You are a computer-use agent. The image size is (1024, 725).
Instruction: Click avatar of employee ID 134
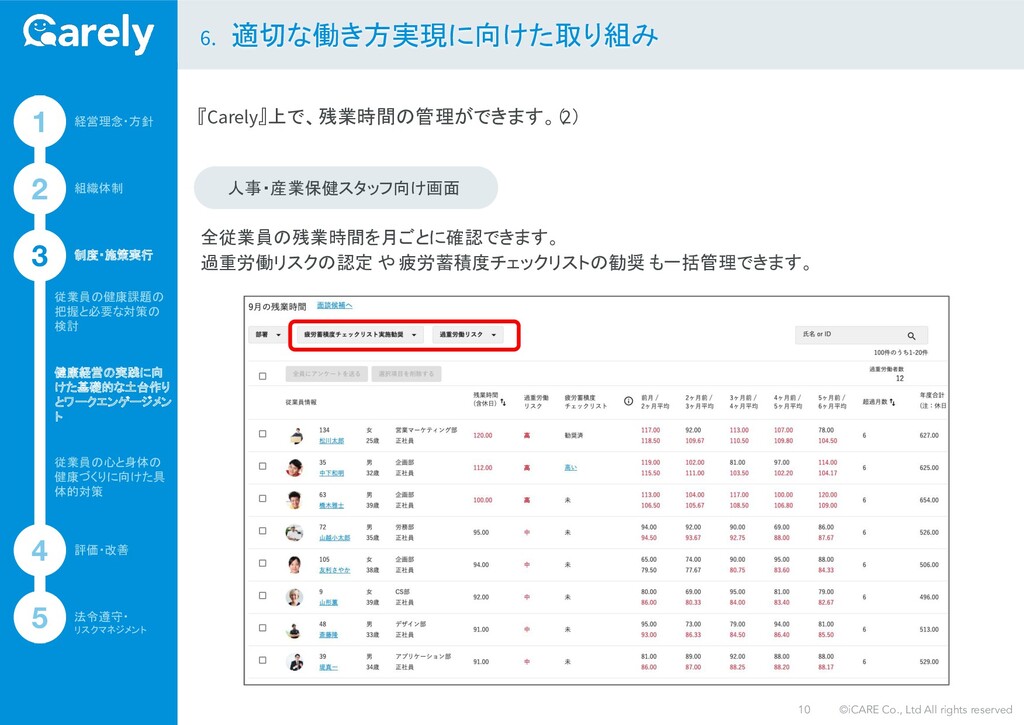click(296, 436)
